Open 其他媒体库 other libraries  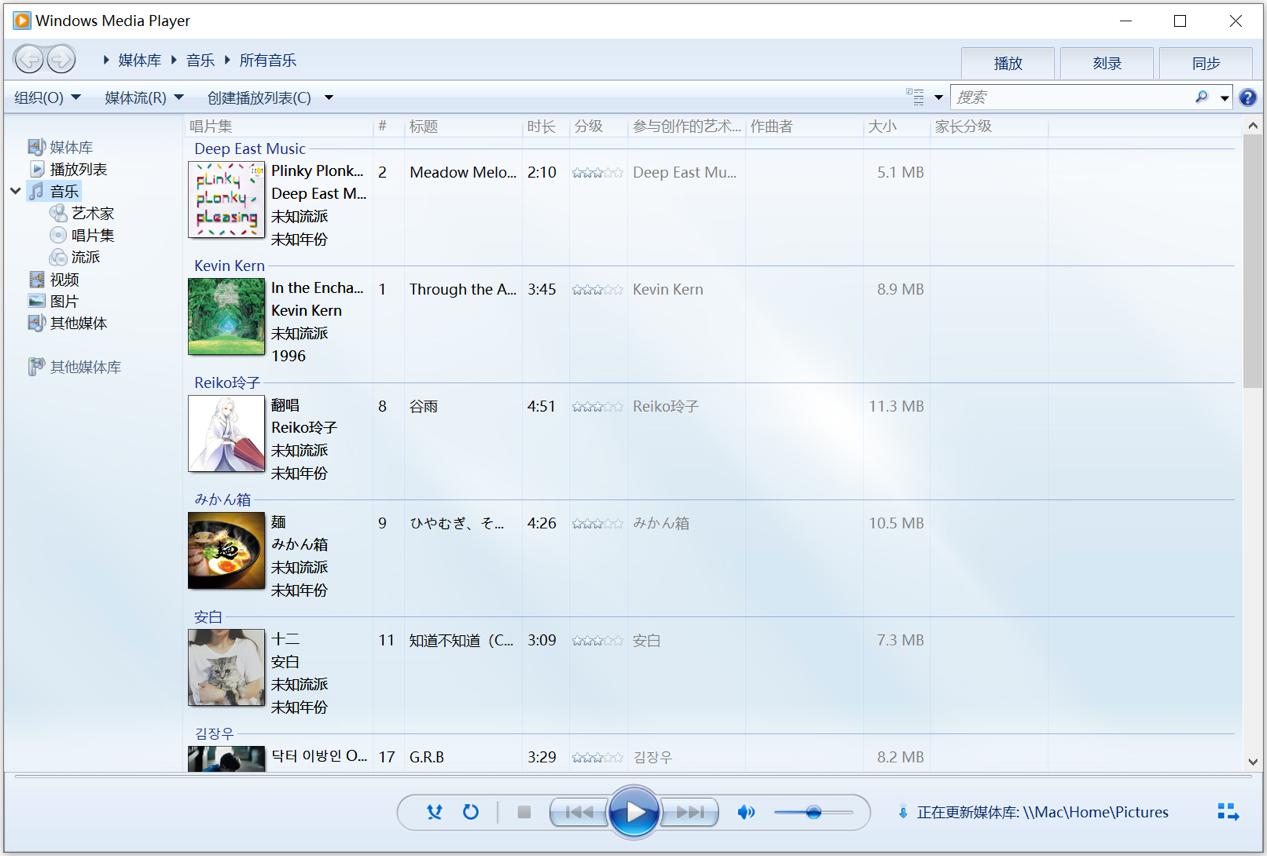pyautogui.click(x=75, y=367)
